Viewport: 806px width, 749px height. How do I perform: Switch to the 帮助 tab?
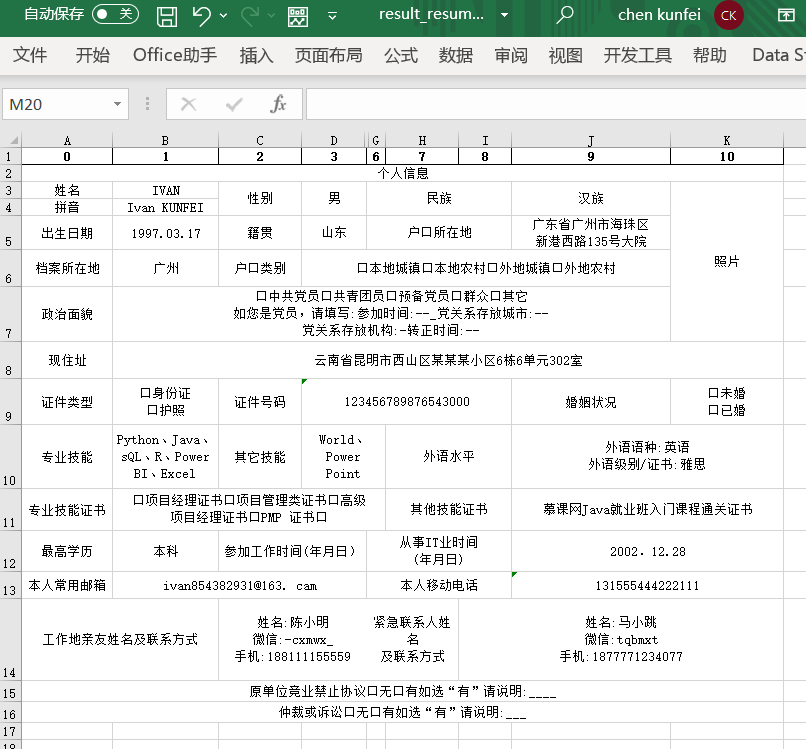[709, 55]
